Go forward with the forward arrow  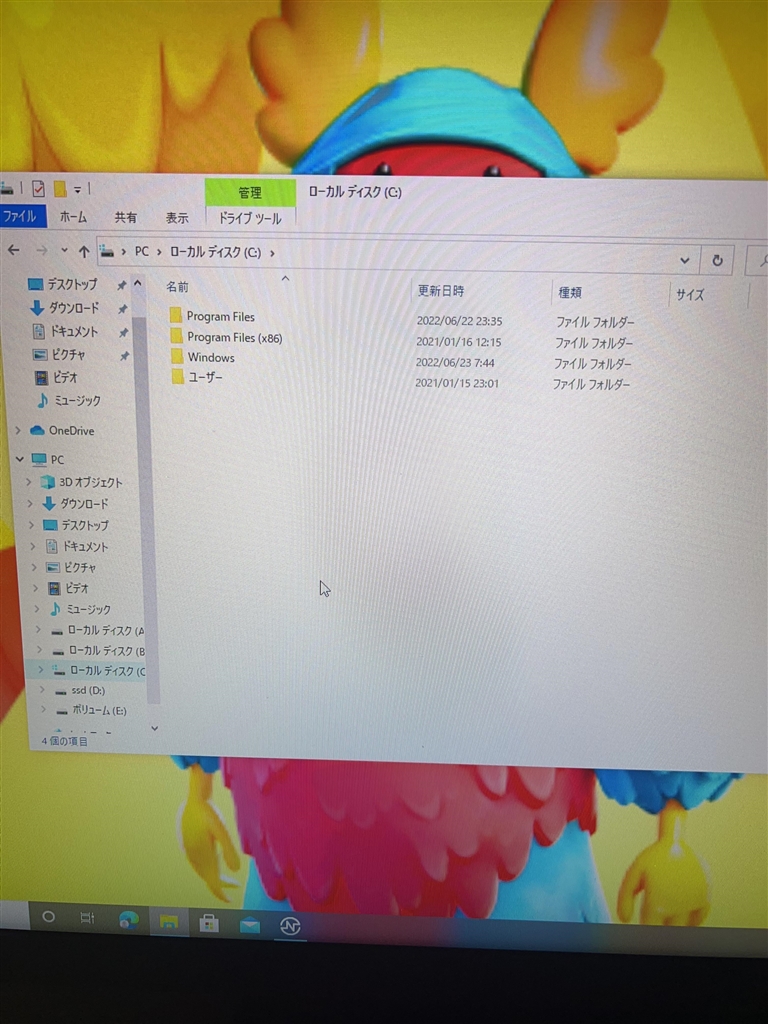pos(41,251)
